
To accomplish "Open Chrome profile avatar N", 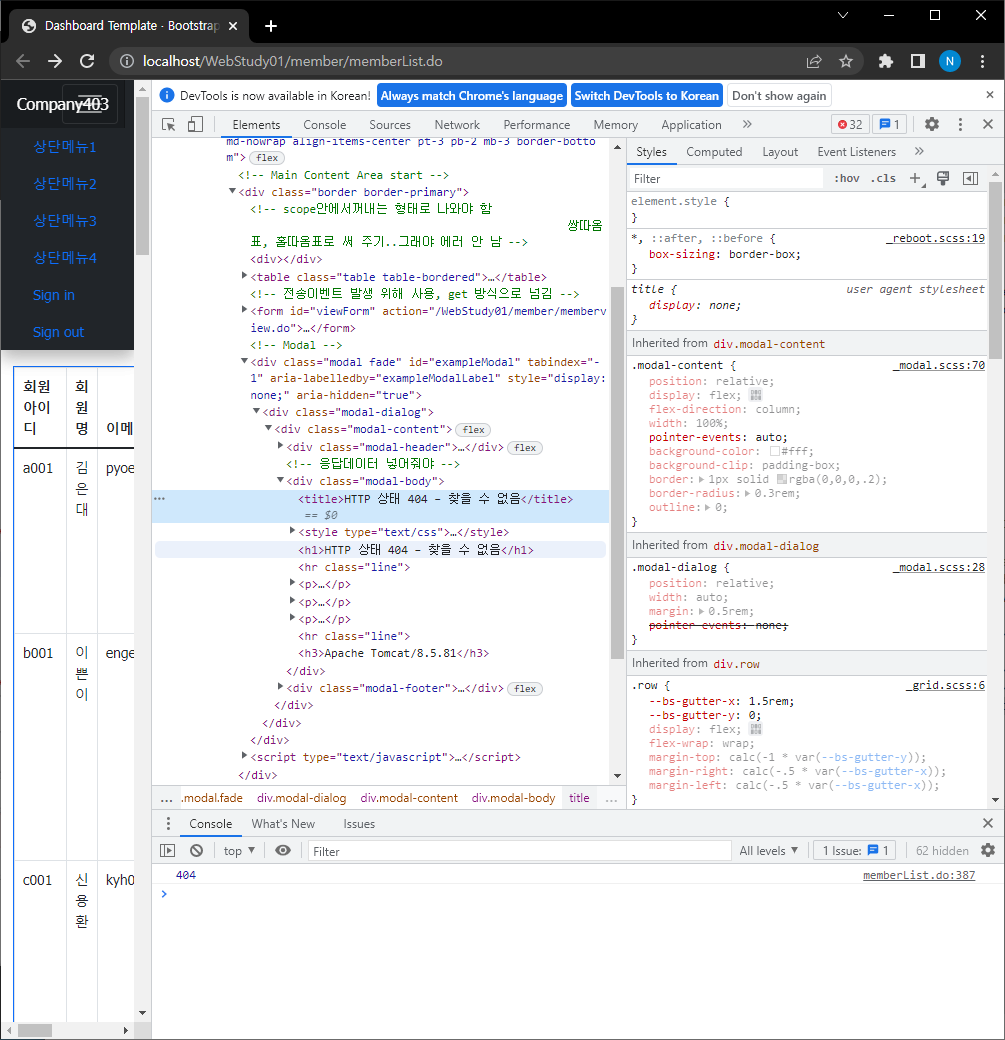I will point(950,61).
